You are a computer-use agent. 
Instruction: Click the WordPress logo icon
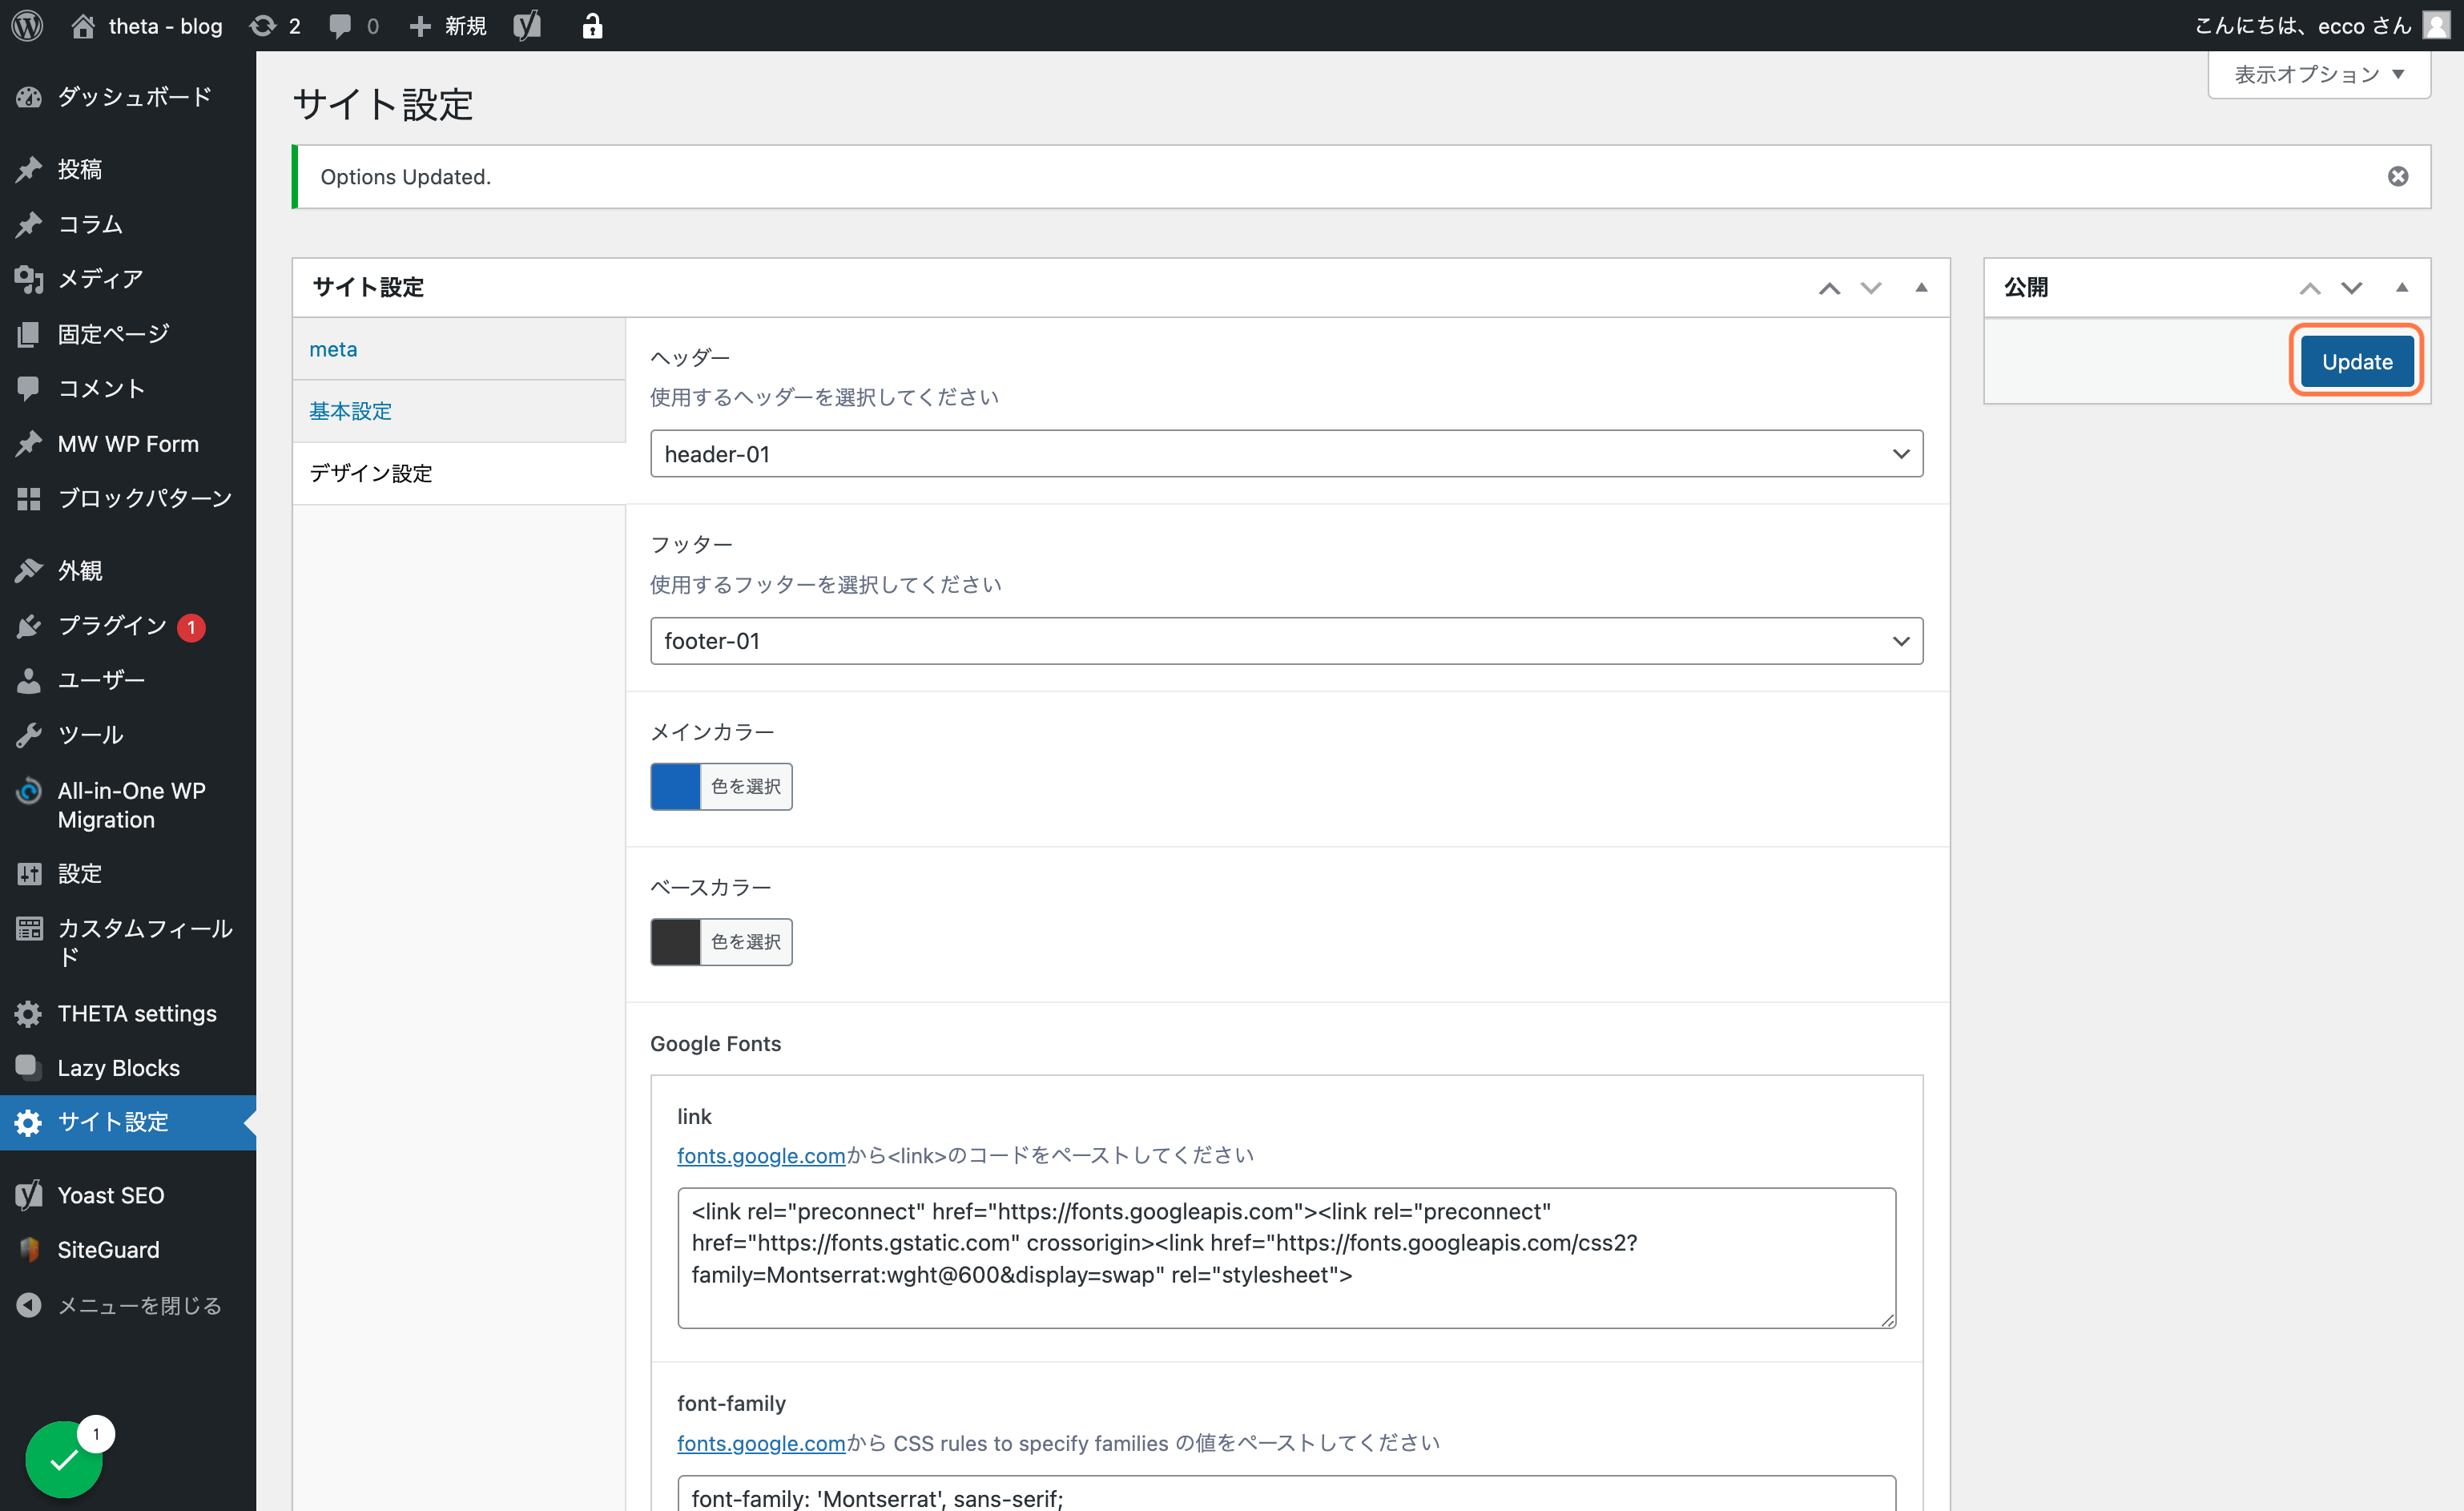click(27, 25)
